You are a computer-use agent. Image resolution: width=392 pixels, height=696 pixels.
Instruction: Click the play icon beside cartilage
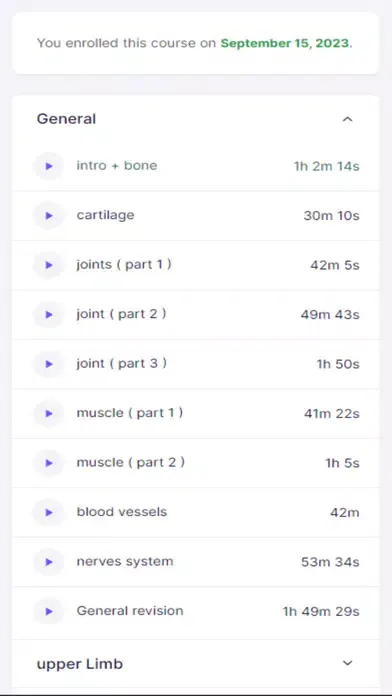49,216
